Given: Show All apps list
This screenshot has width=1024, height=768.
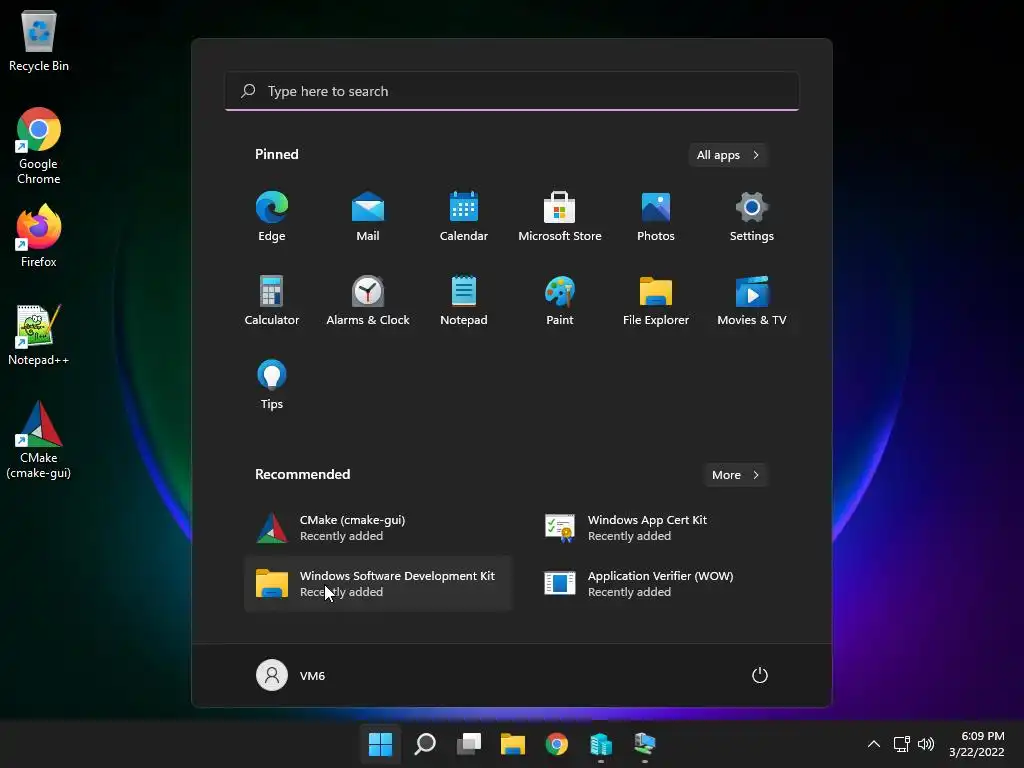Looking at the screenshot, I should pyautogui.click(x=728, y=155).
